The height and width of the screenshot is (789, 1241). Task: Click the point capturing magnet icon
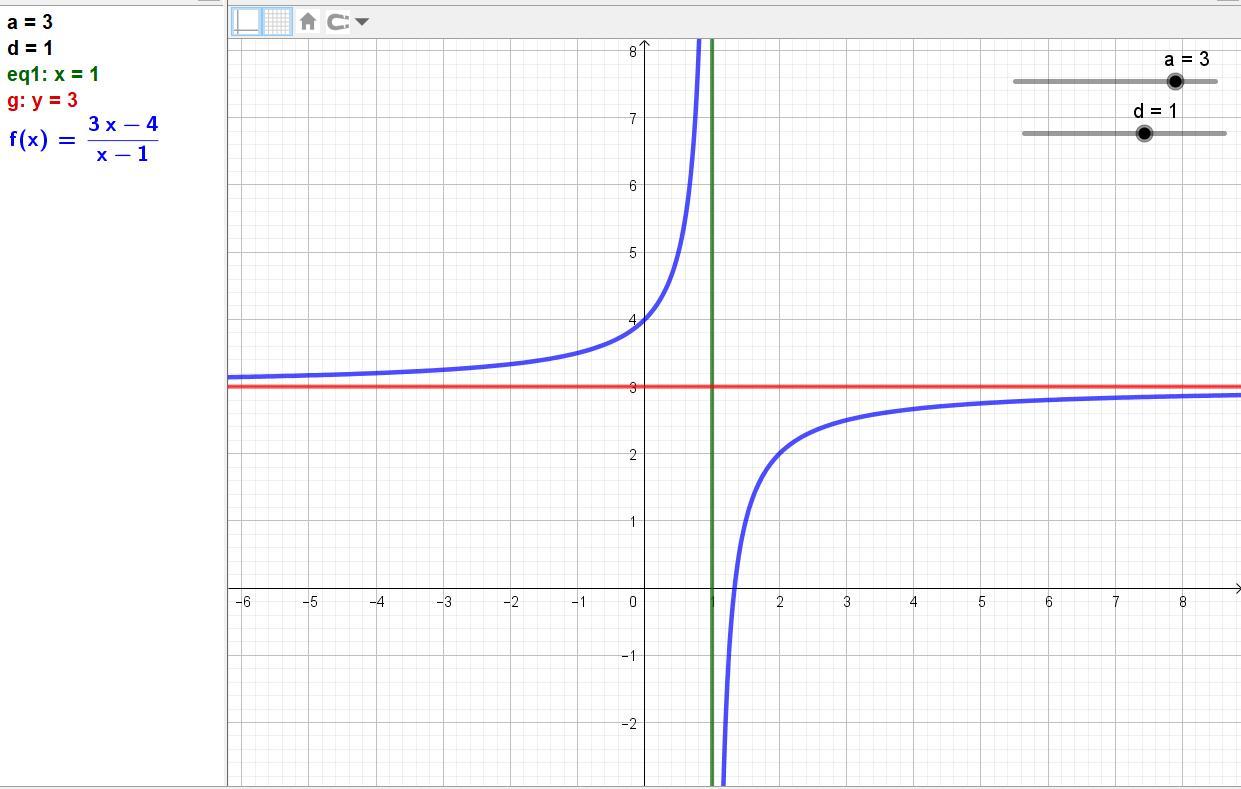pyautogui.click(x=338, y=21)
